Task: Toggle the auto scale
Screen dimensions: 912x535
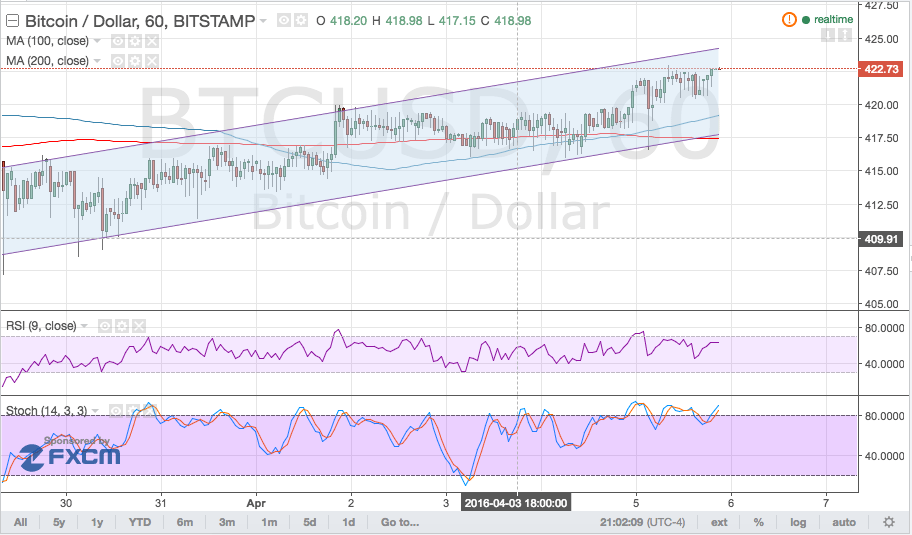Action: (844, 522)
